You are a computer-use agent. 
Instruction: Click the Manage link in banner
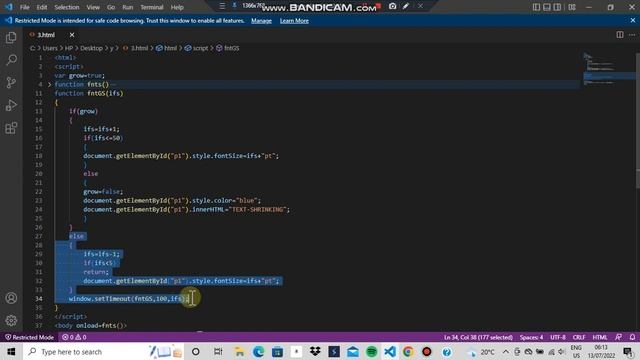[261, 21]
